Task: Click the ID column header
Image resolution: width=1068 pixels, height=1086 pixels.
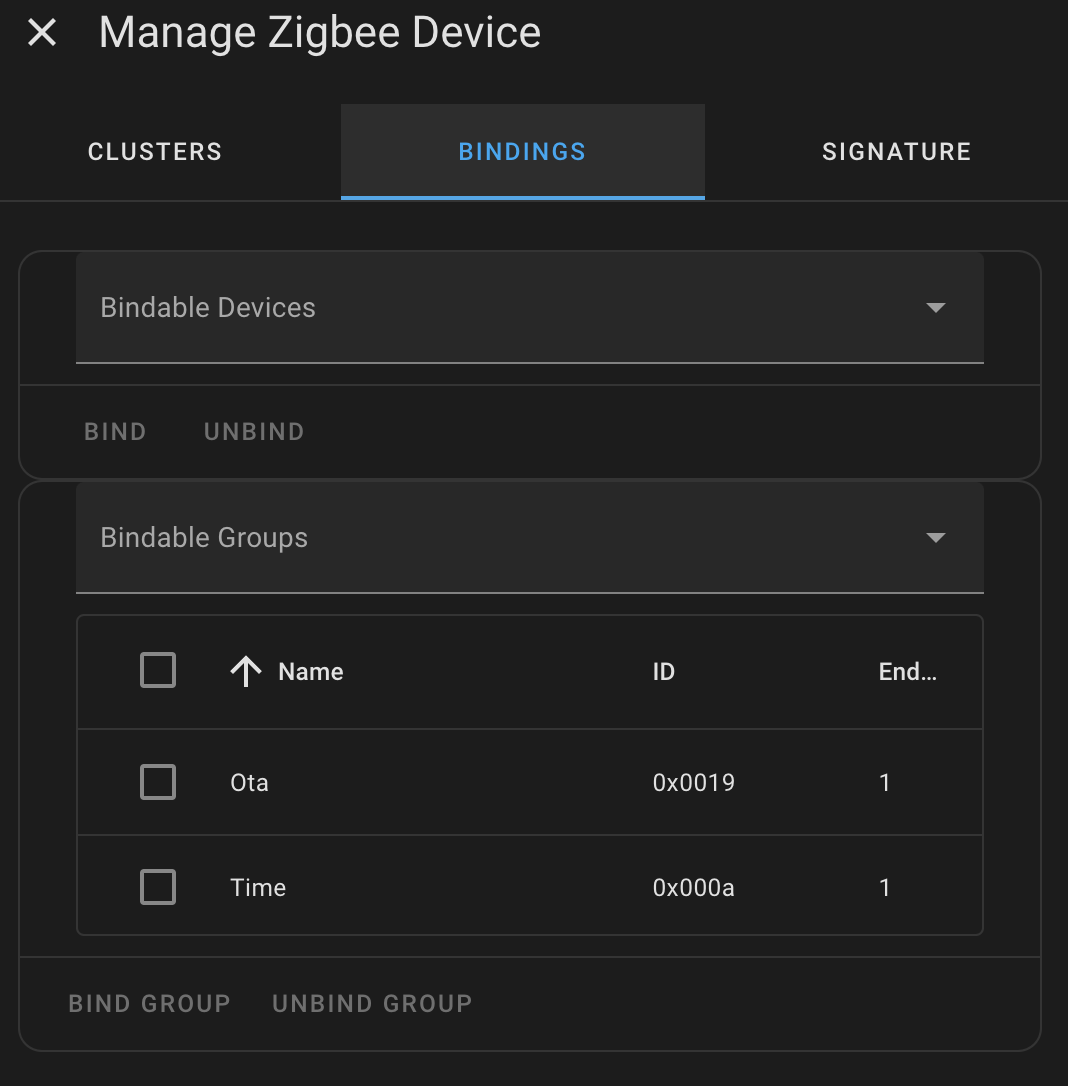Action: (664, 672)
